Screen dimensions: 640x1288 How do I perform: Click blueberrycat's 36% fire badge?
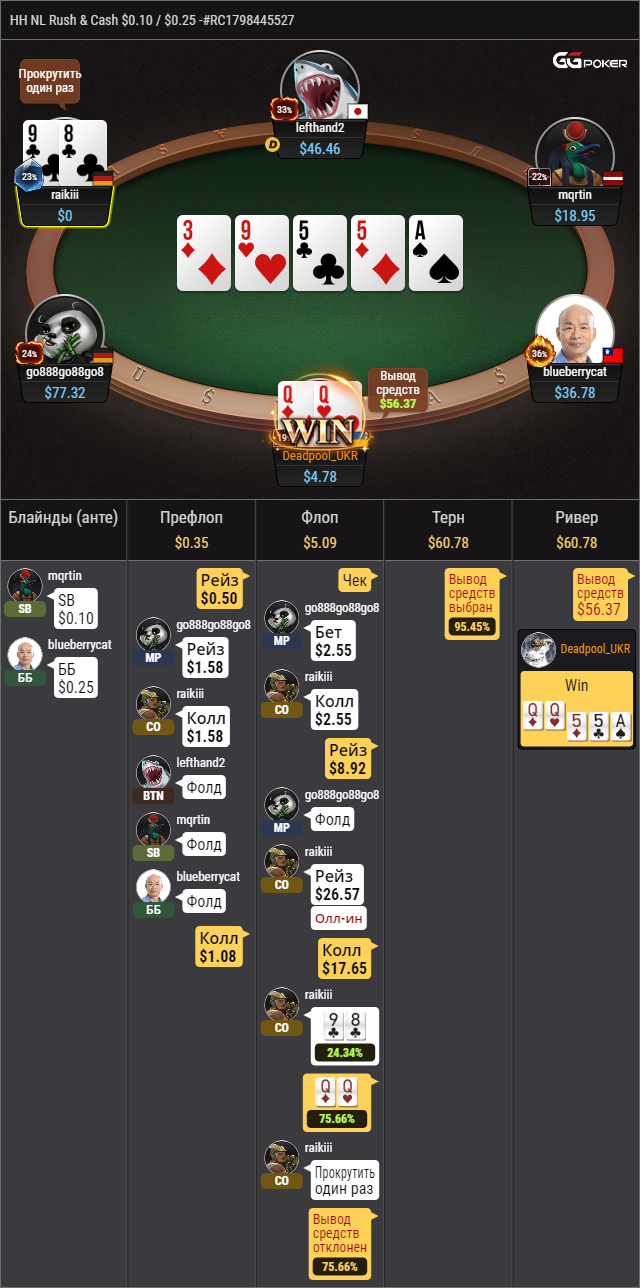[x=539, y=353]
